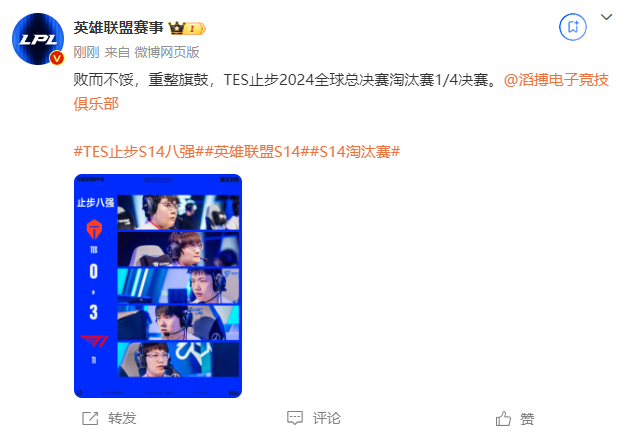Open the TES 0-3 T1 poster image
Viewport: 626px width, 434px height.
[x=158, y=286]
